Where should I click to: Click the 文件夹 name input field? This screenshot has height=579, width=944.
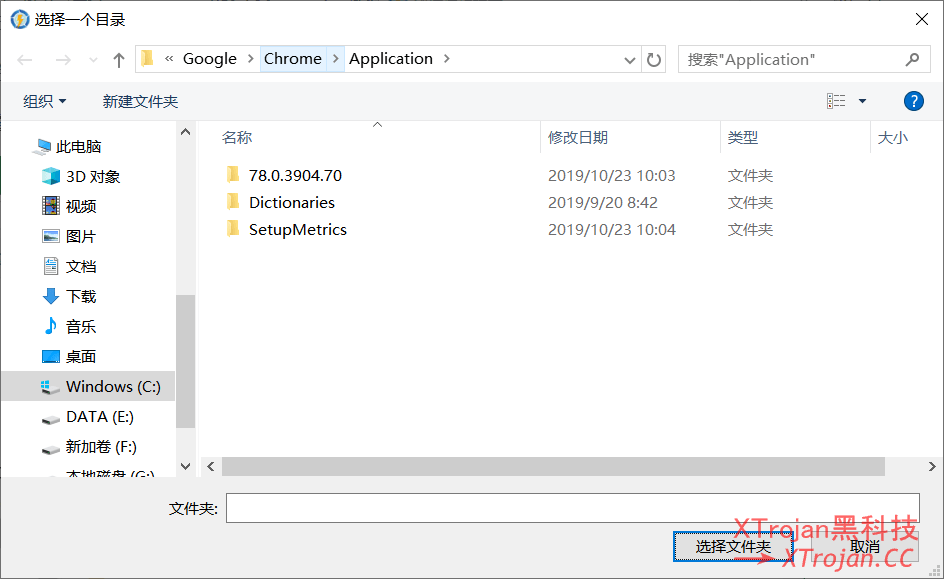[573, 508]
